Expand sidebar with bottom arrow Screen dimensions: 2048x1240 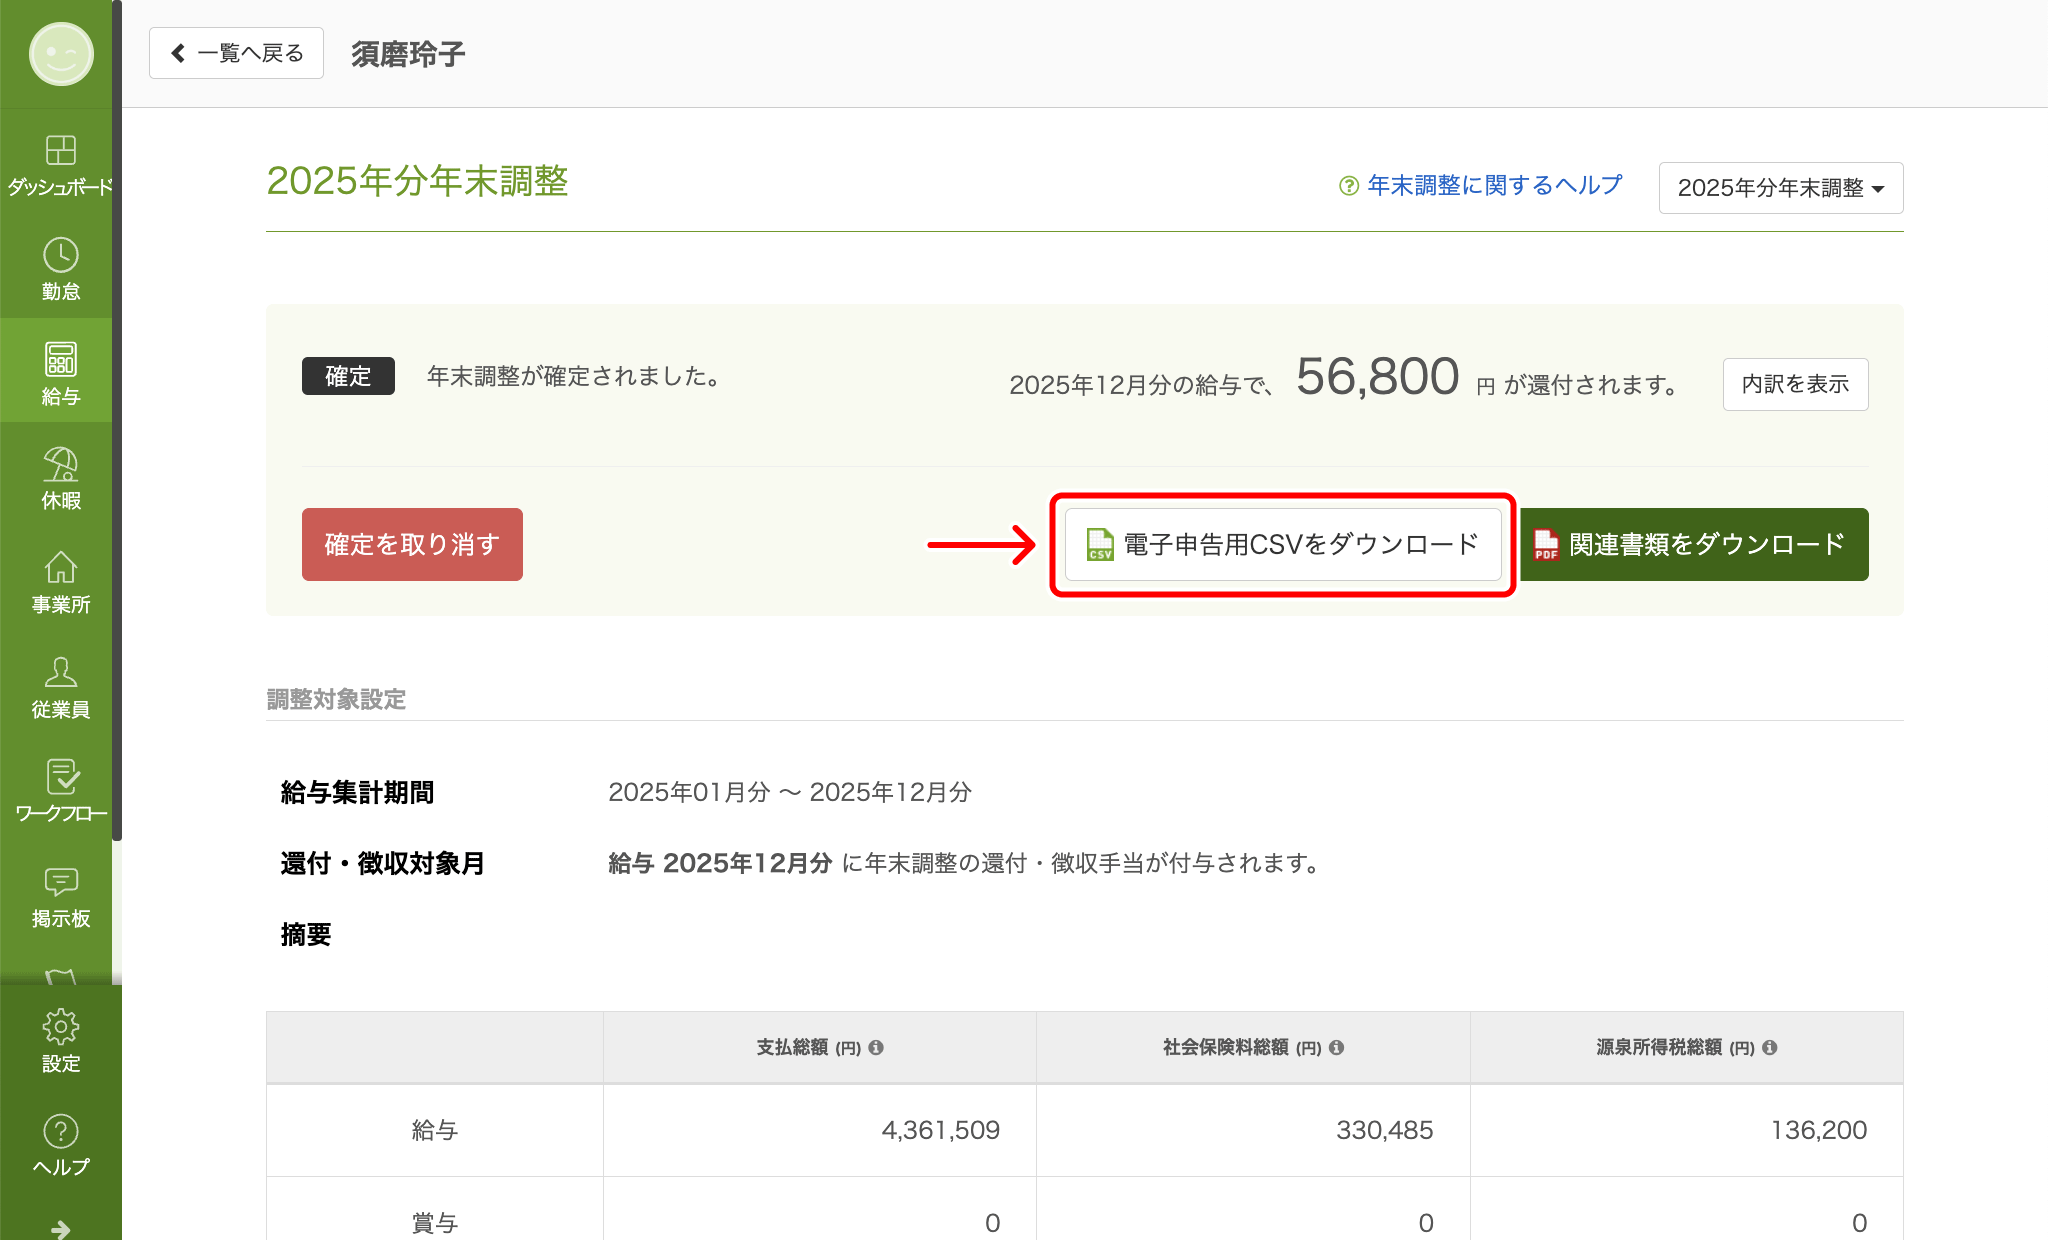tap(60, 1229)
